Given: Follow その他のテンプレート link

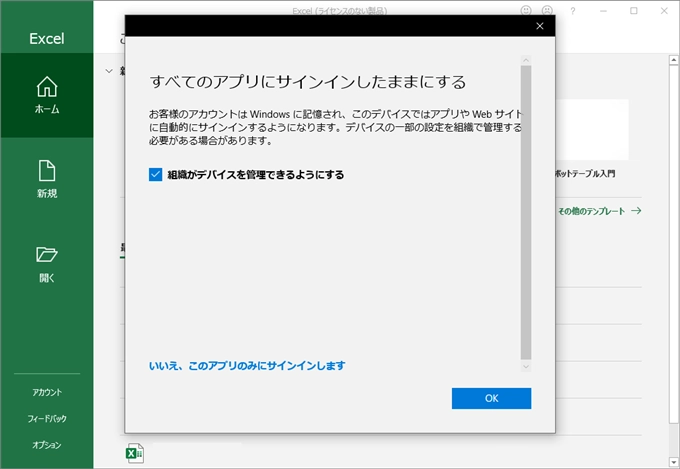Looking at the screenshot, I should (x=599, y=211).
